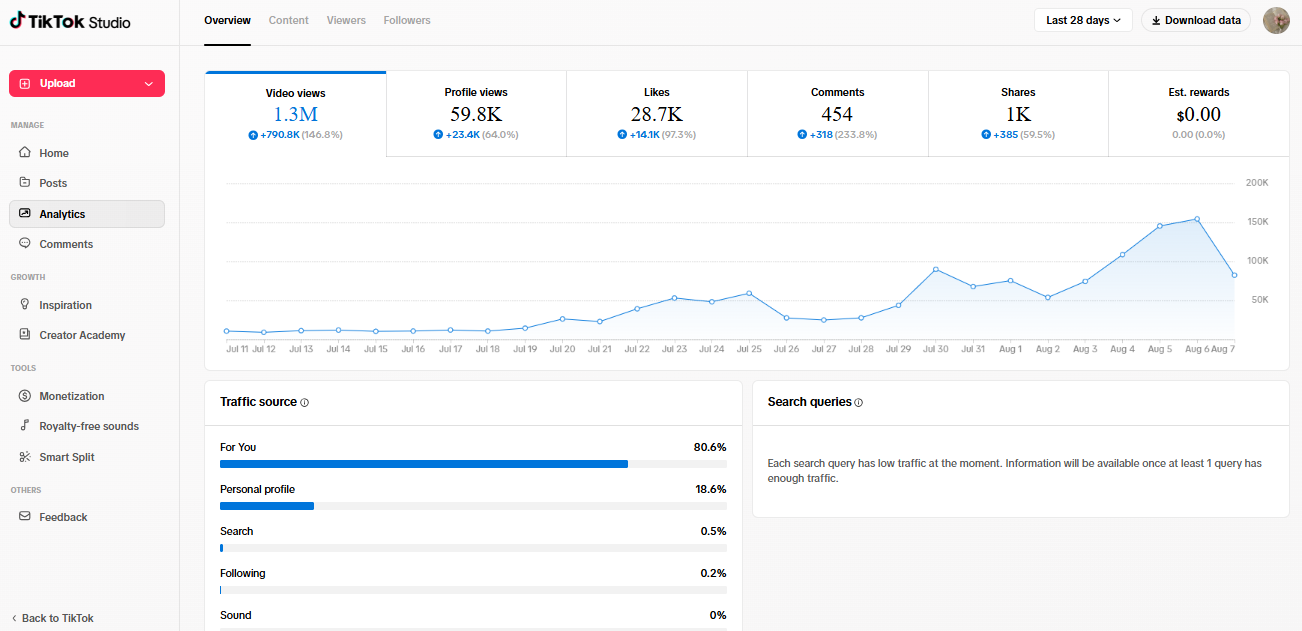Click the Traffic source info icon
The width and height of the screenshot is (1302, 631).
tap(305, 403)
